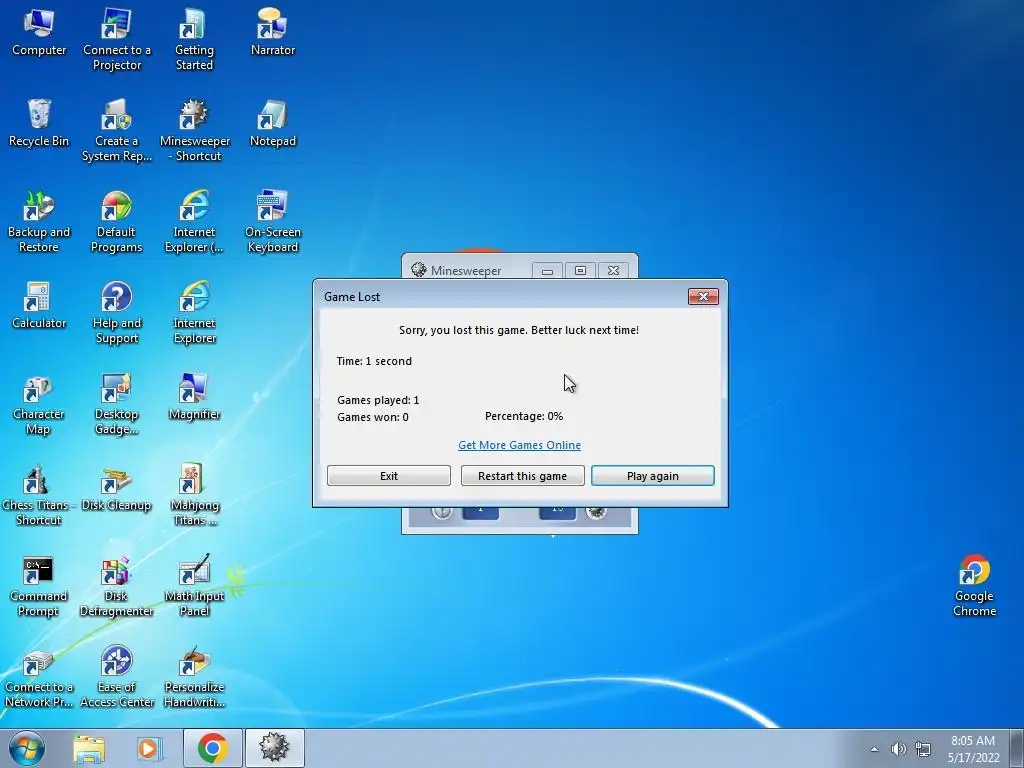The height and width of the screenshot is (768, 1024).
Task: Click the Games played: 1 text
Action: 378,400
